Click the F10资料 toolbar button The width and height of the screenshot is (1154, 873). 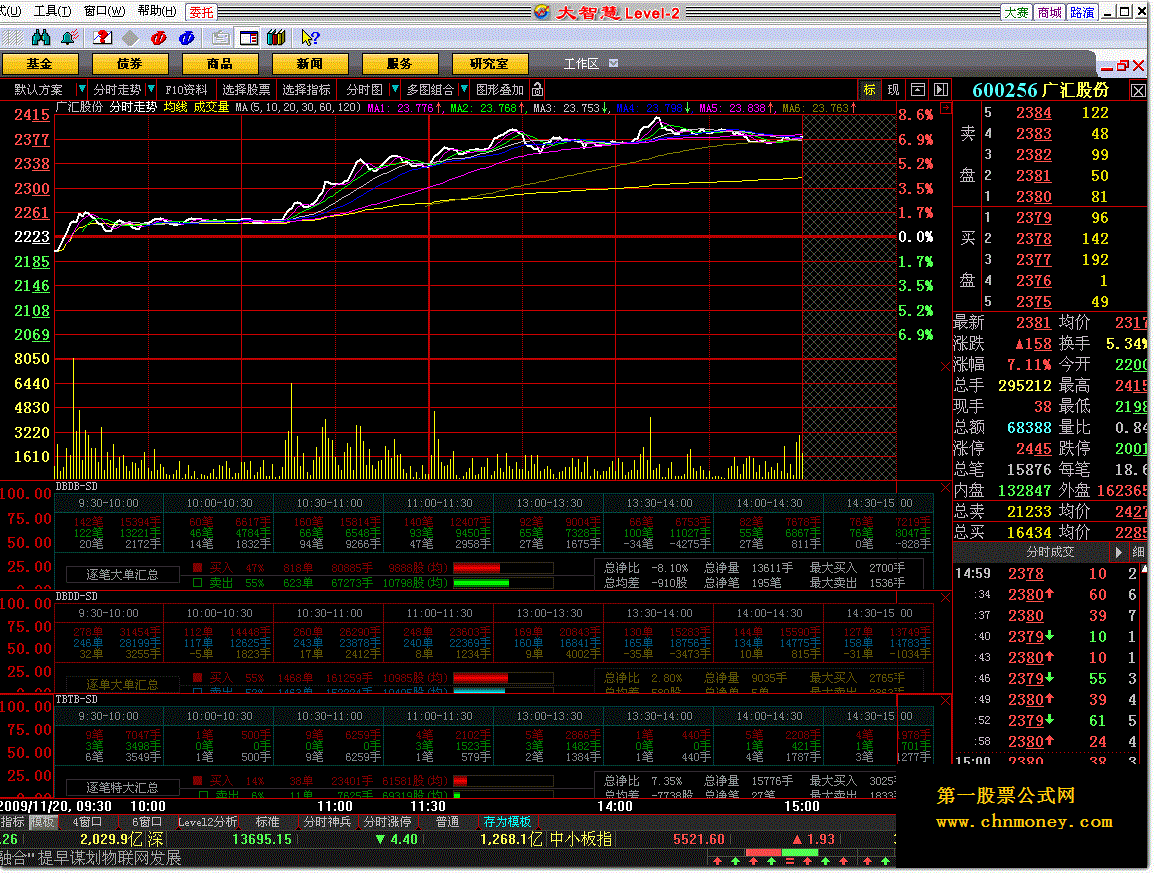[x=186, y=90]
